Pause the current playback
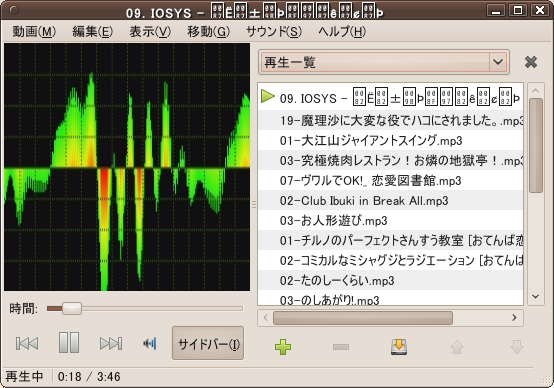Screen dimensions: 554x388 click(x=69, y=342)
